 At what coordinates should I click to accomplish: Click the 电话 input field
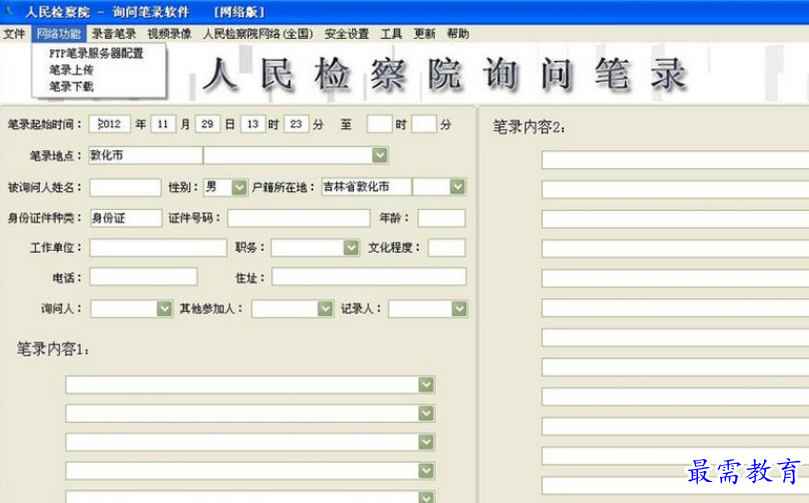pos(143,277)
